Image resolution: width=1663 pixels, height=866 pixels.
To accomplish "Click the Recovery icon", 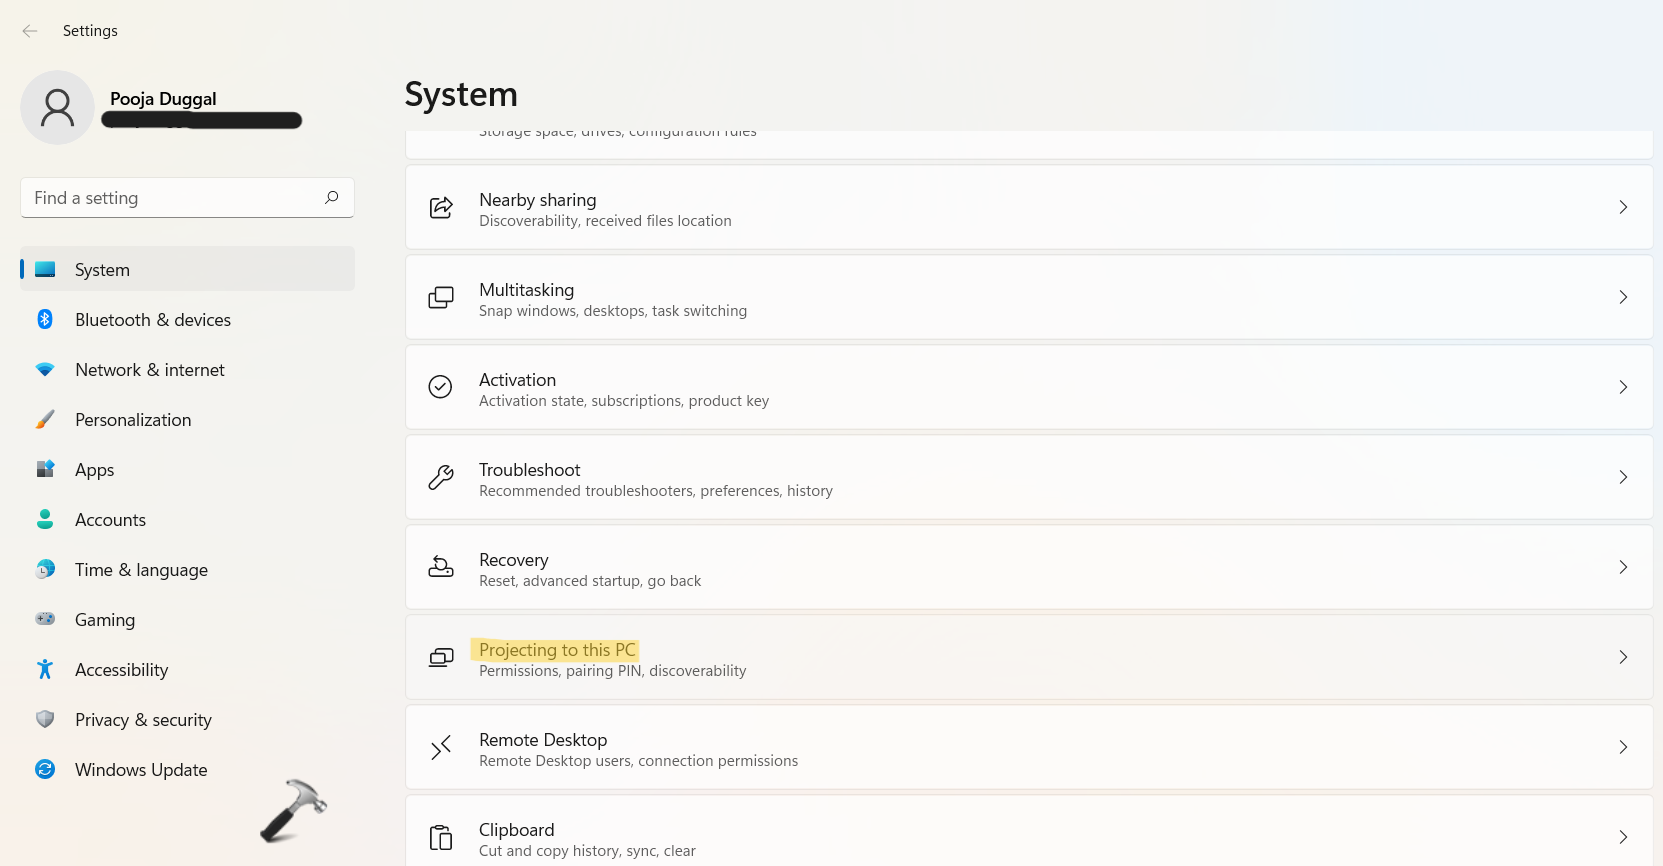I will coord(441,567).
